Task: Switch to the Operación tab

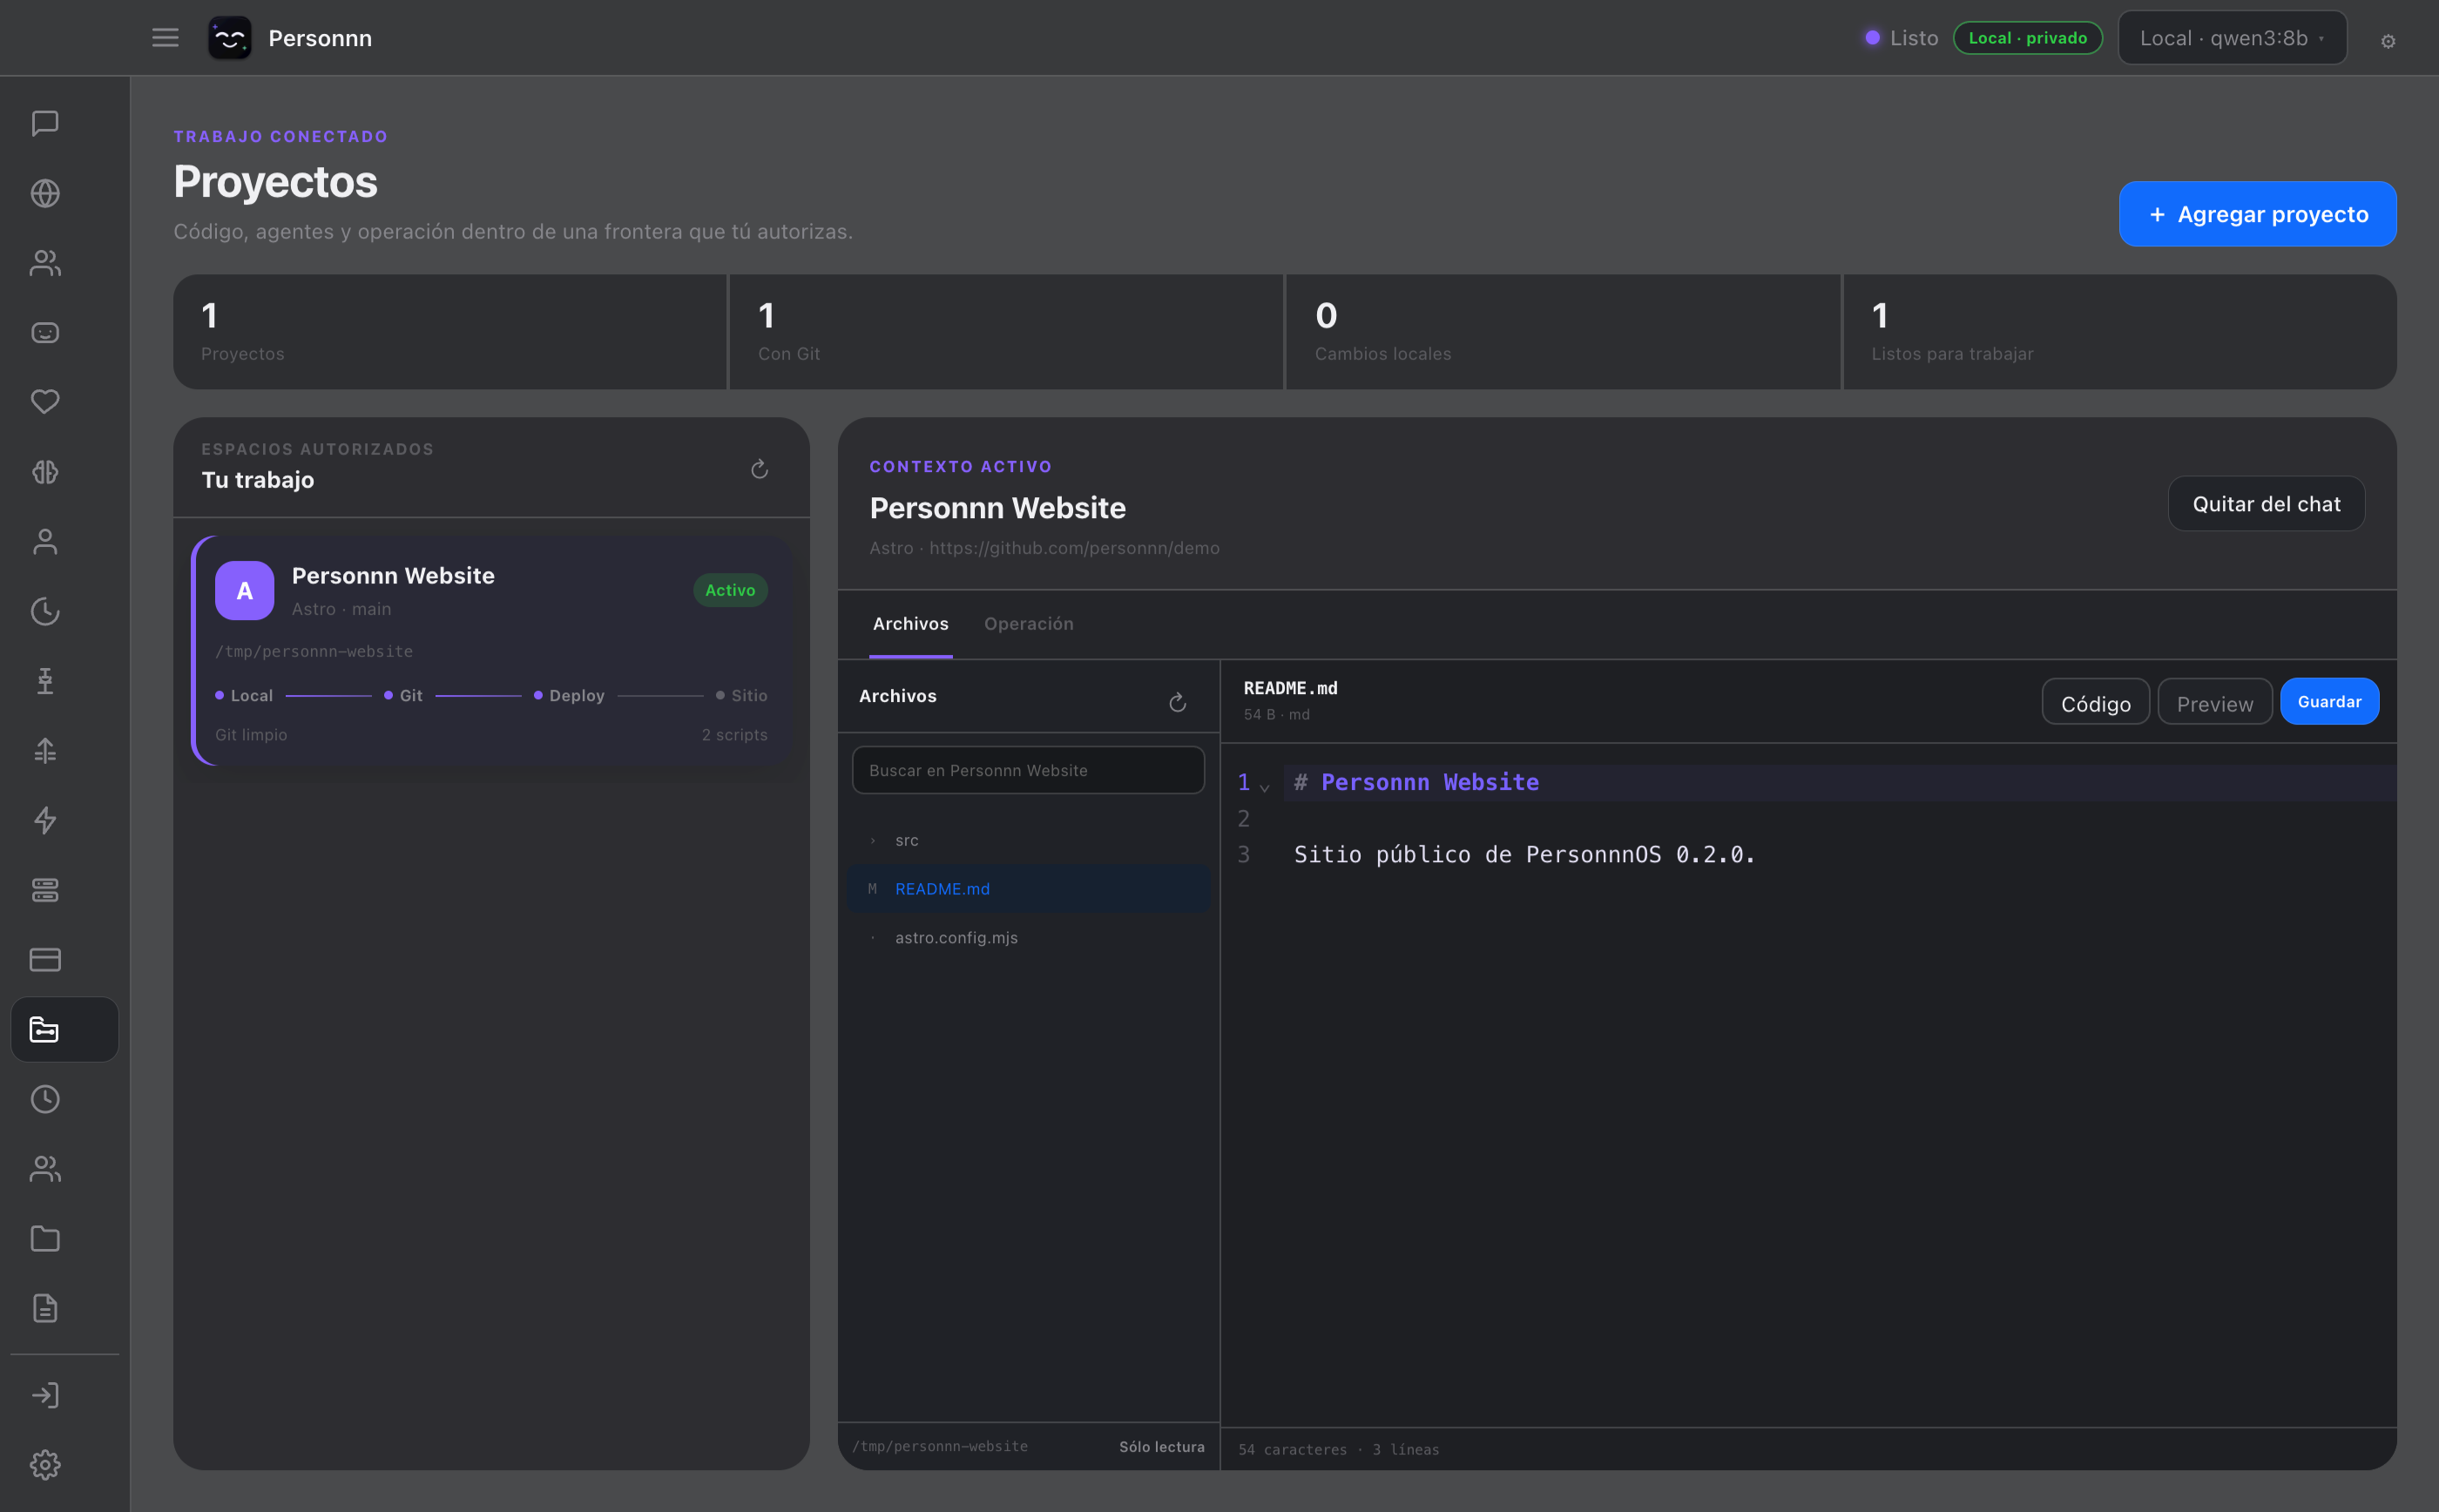Action: (x=1028, y=624)
